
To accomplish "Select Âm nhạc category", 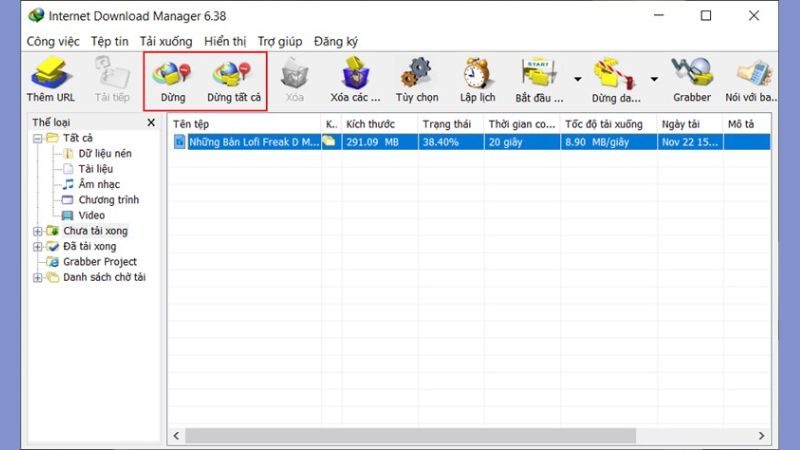I will (99, 184).
